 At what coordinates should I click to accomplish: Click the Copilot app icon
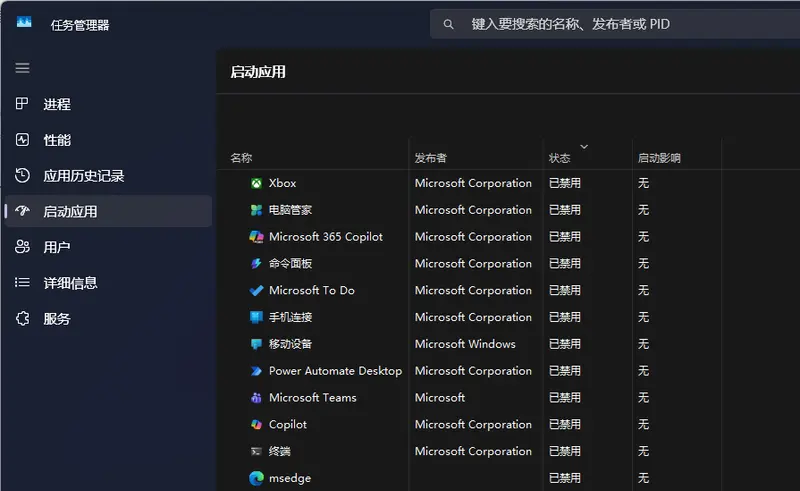click(256, 425)
